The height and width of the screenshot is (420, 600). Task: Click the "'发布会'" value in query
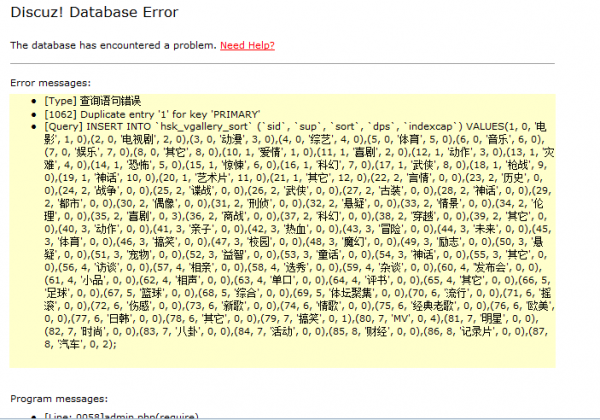[492, 267]
